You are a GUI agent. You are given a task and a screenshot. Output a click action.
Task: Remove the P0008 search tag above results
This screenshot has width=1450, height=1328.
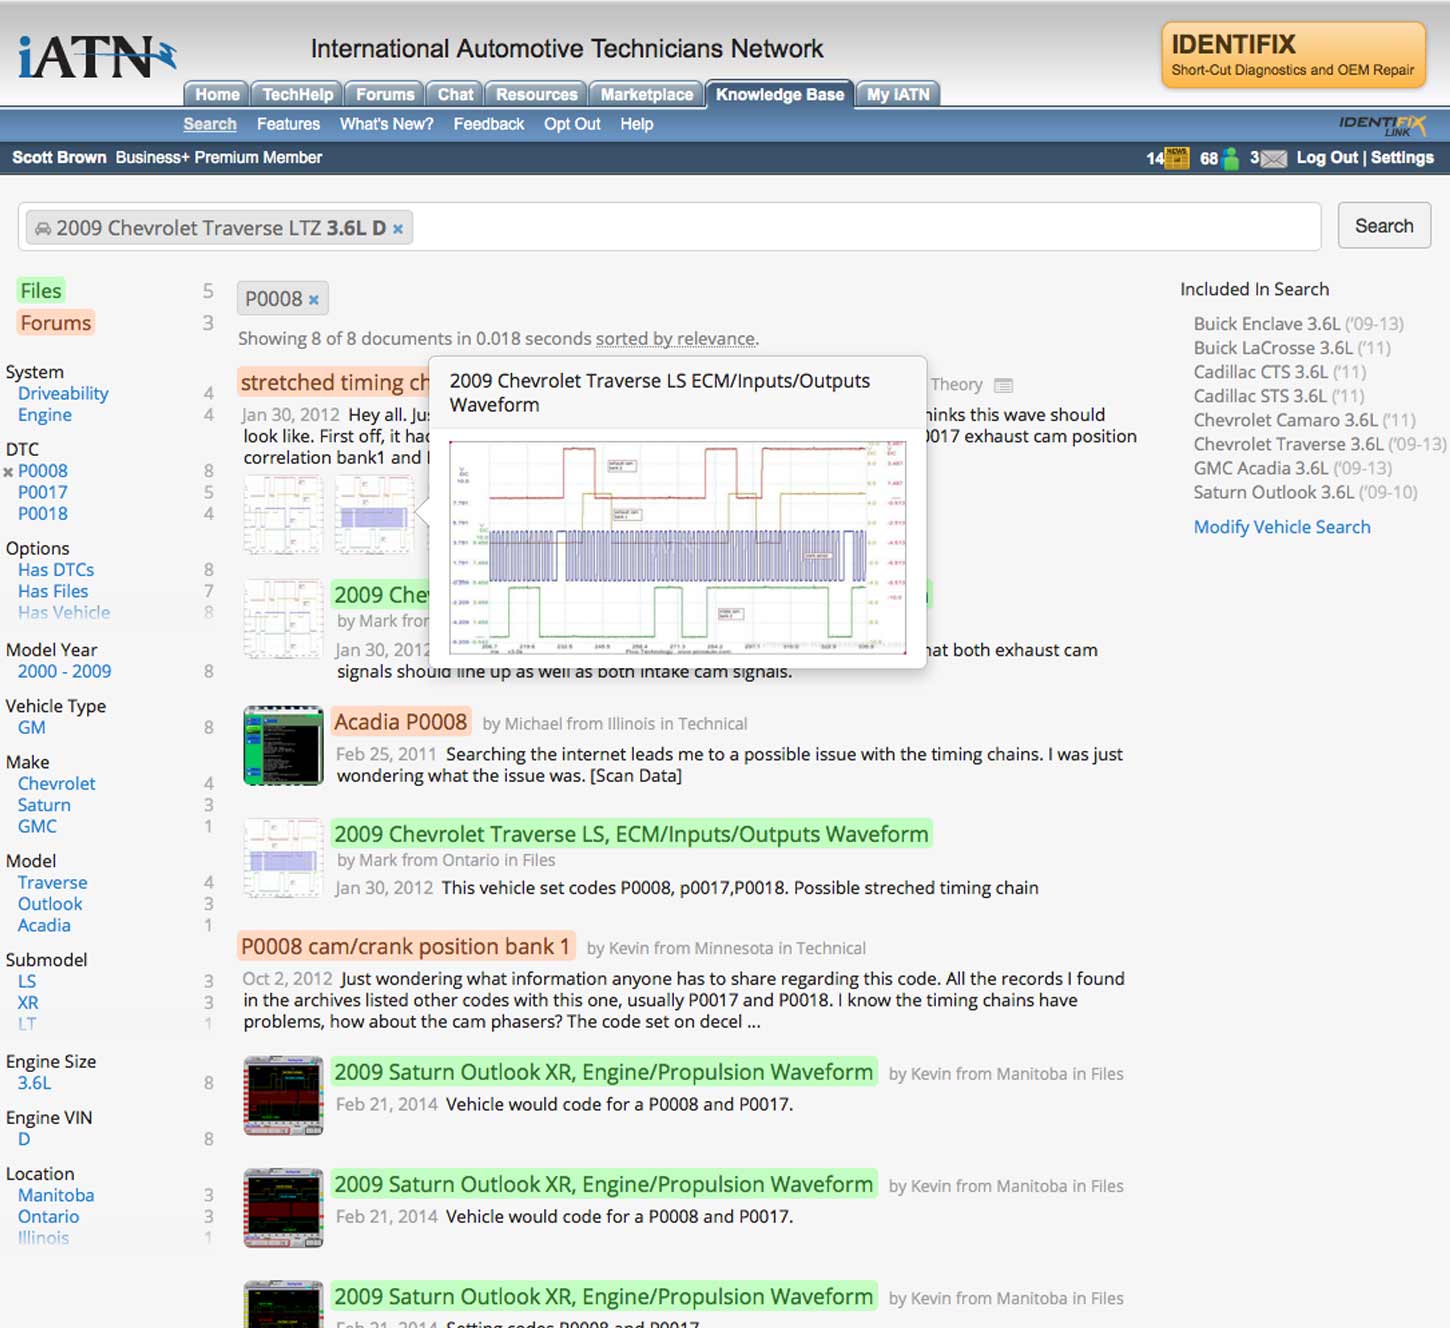pyautogui.click(x=314, y=300)
